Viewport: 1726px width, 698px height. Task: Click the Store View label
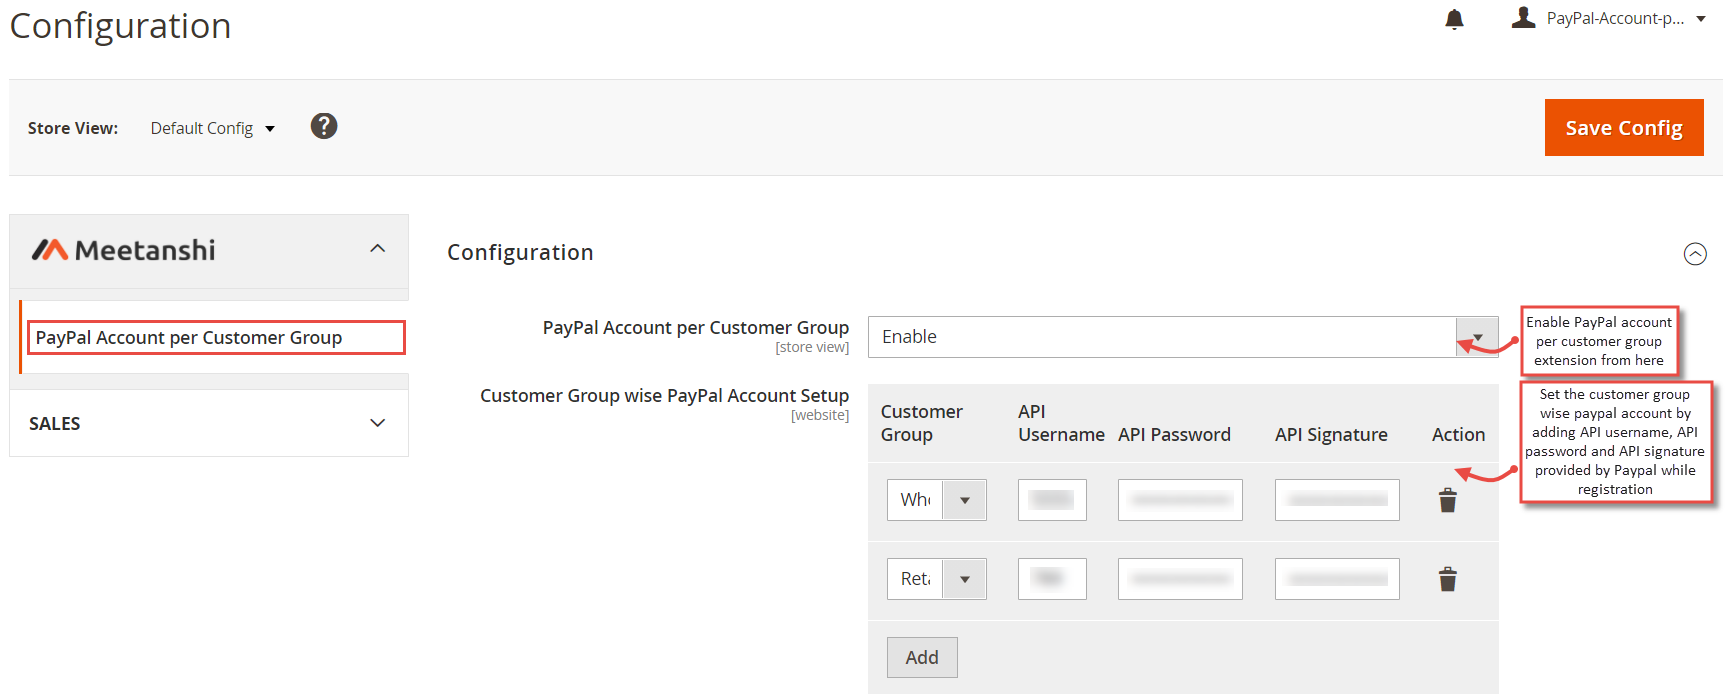(x=73, y=128)
